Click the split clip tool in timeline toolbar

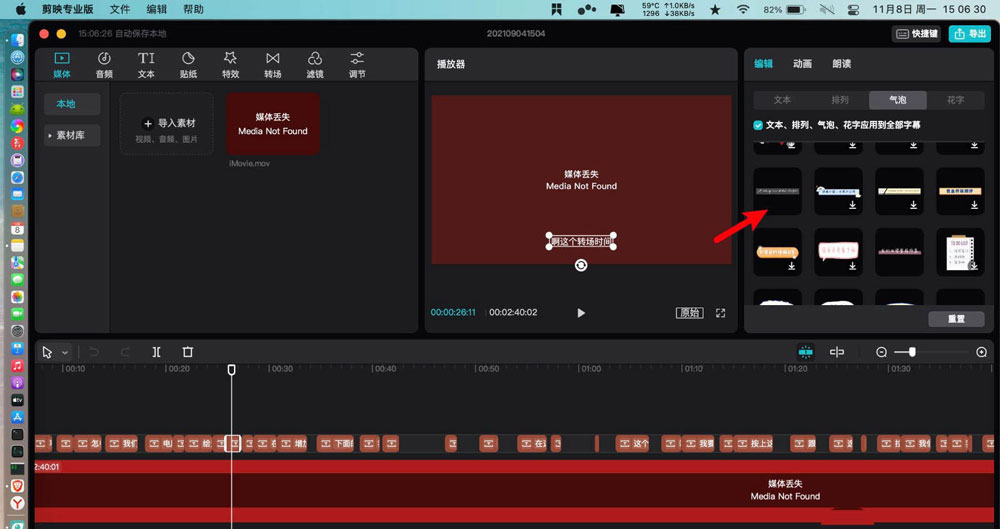point(156,352)
